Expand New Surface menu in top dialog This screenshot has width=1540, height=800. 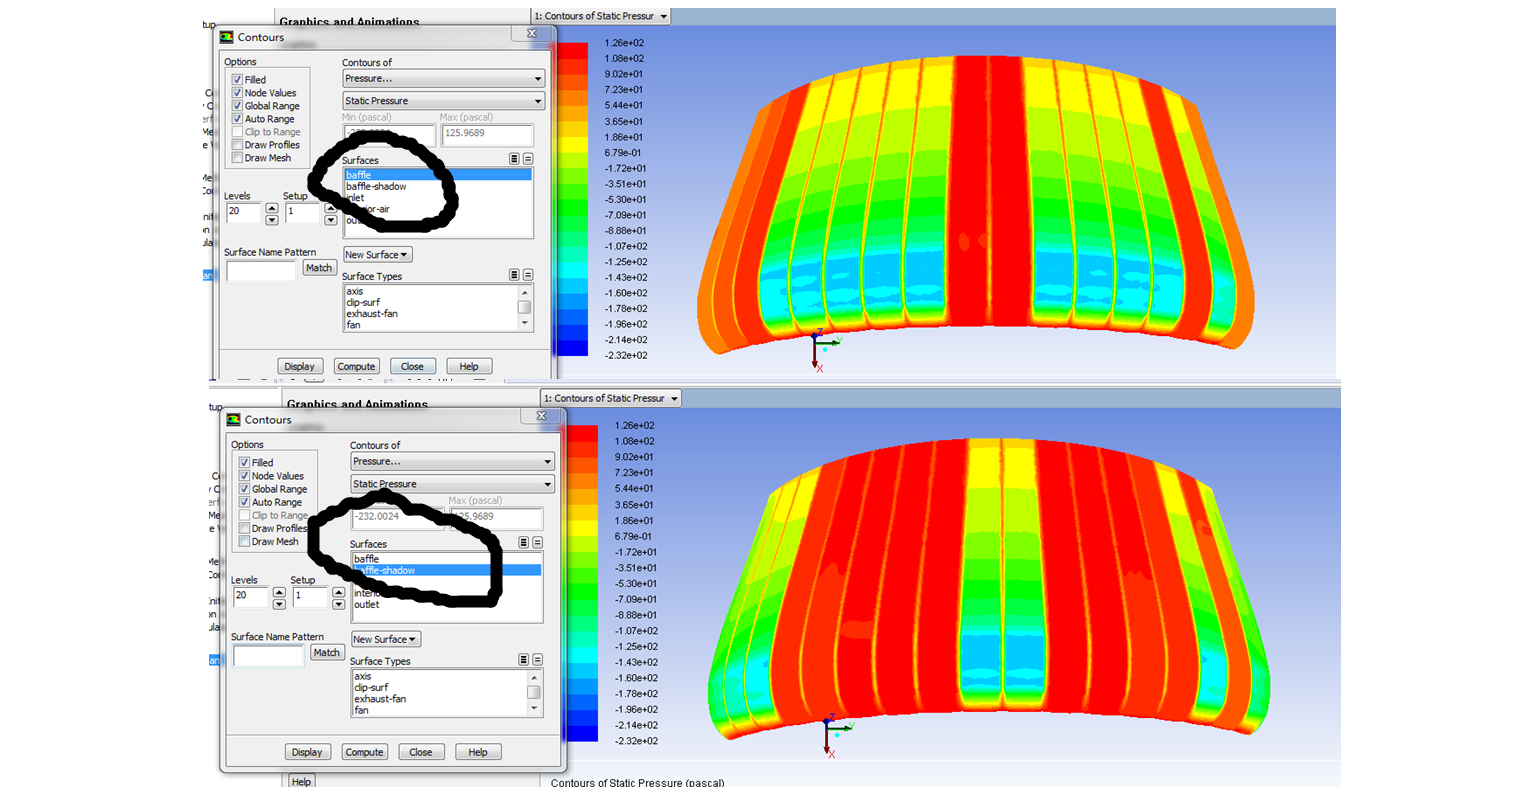click(377, 255)
